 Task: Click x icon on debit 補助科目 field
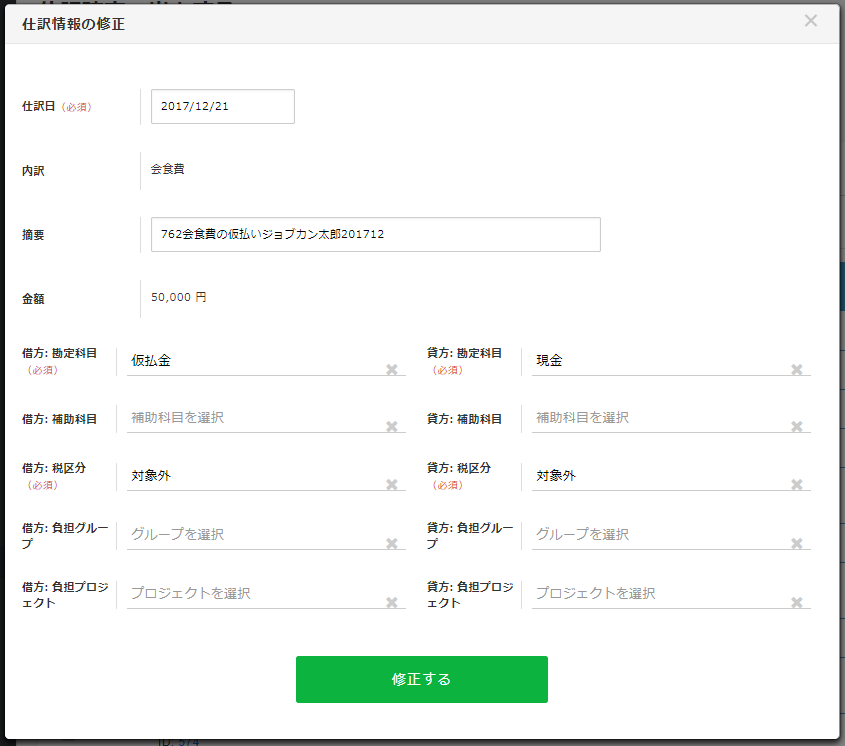click(x=392, y=427)
